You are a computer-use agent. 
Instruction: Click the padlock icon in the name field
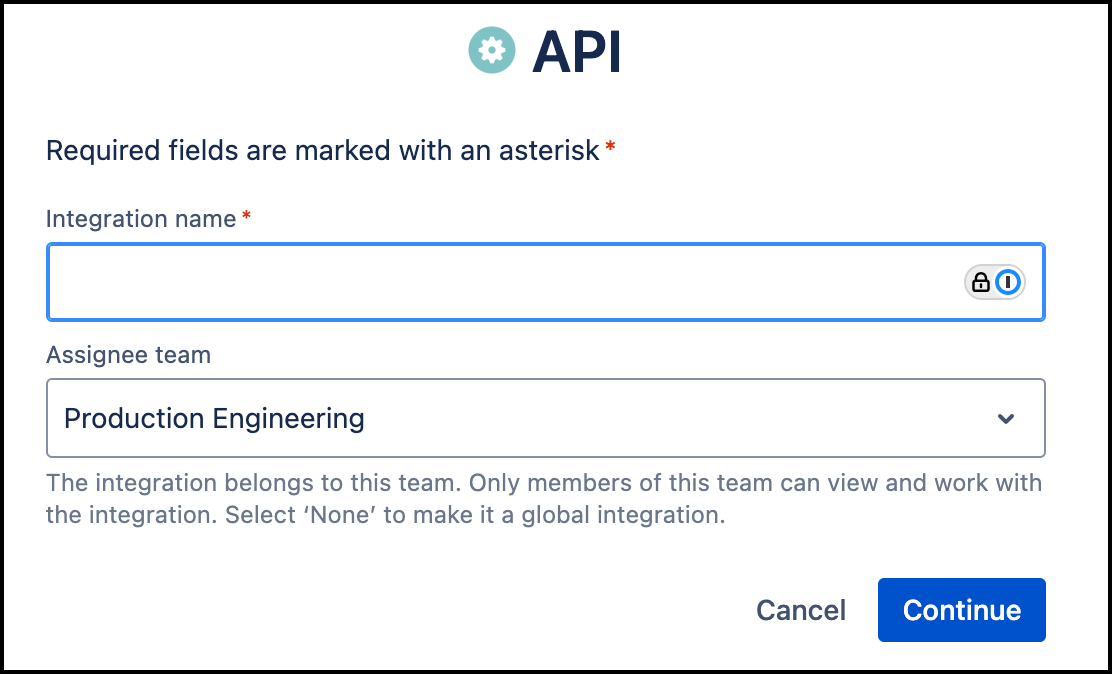pyautogui.click(x=981, y=283)
